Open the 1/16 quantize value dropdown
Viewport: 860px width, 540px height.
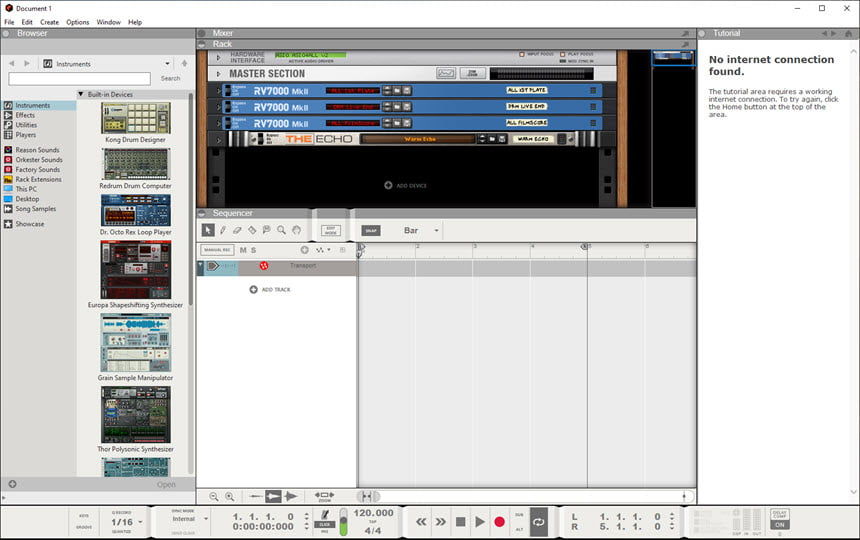(x=140, y=522)
